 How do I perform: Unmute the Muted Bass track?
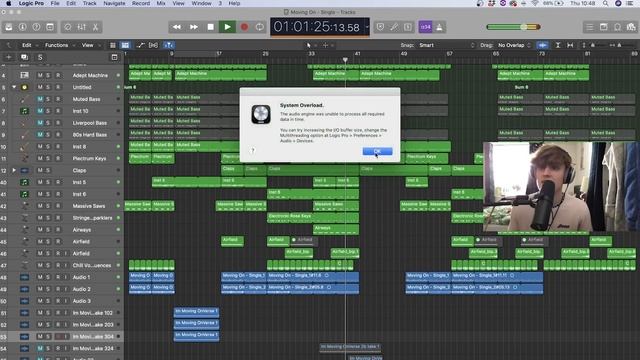[40, 99]
